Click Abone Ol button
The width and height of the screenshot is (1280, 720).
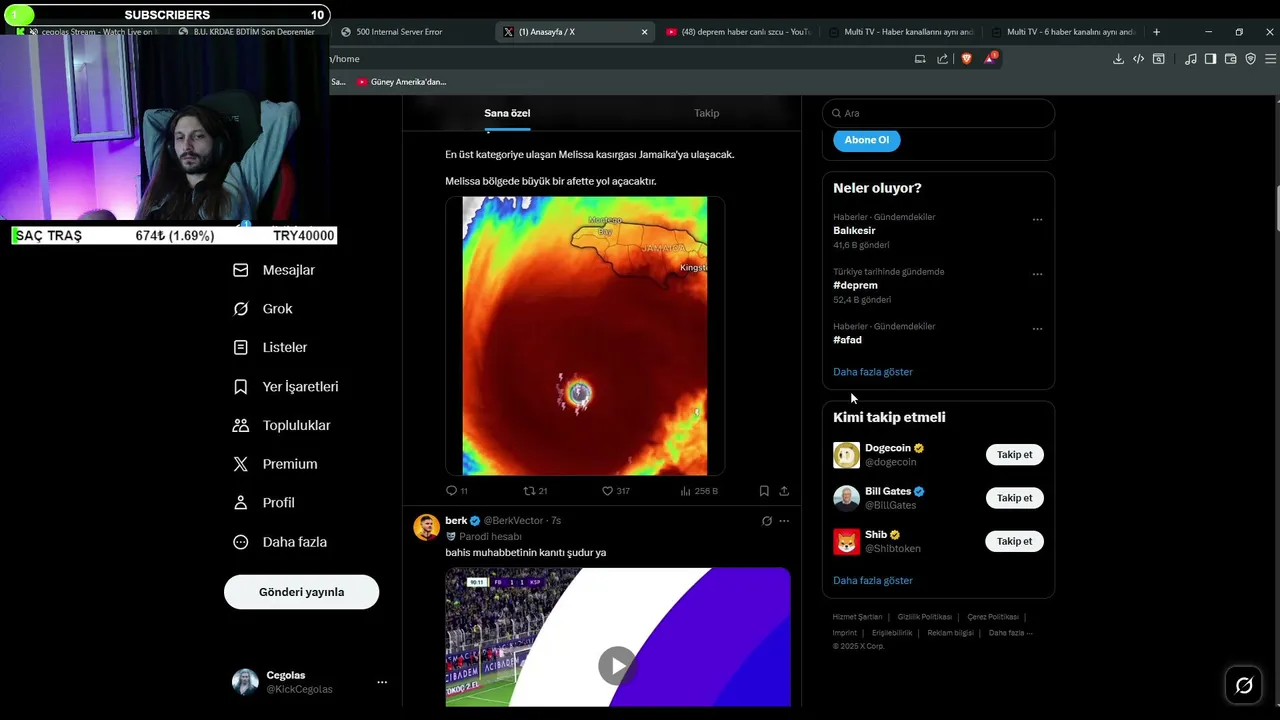(866, 140)
